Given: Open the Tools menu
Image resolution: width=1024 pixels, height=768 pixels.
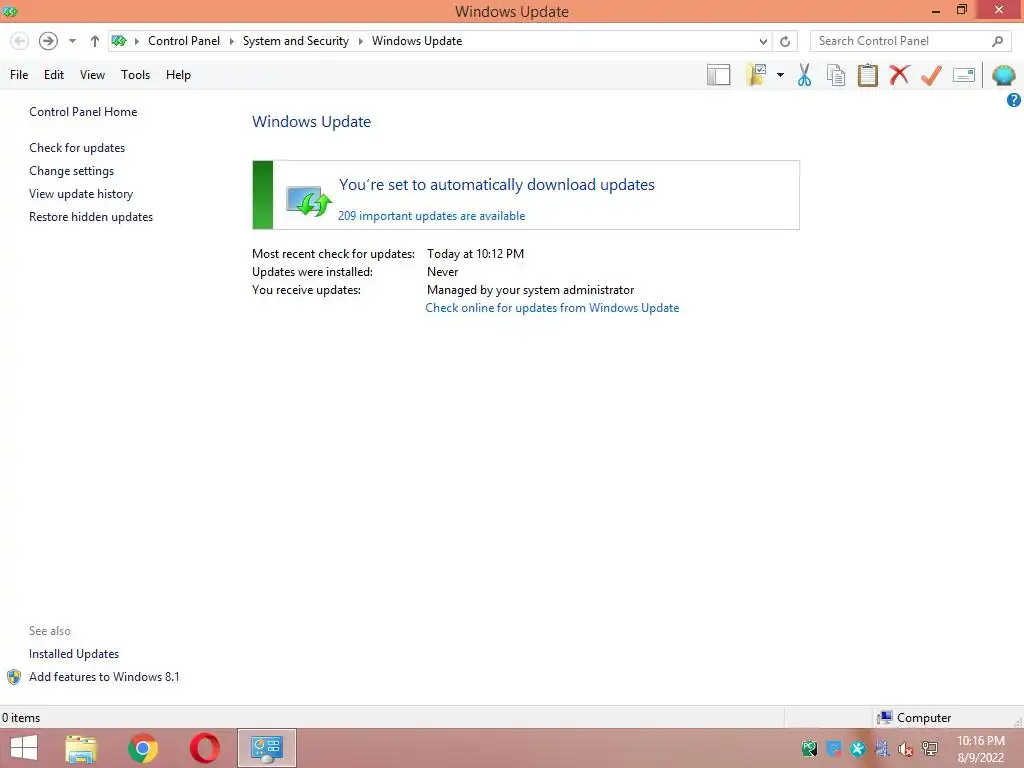Looking at the screenshot, I should [135, 75].
